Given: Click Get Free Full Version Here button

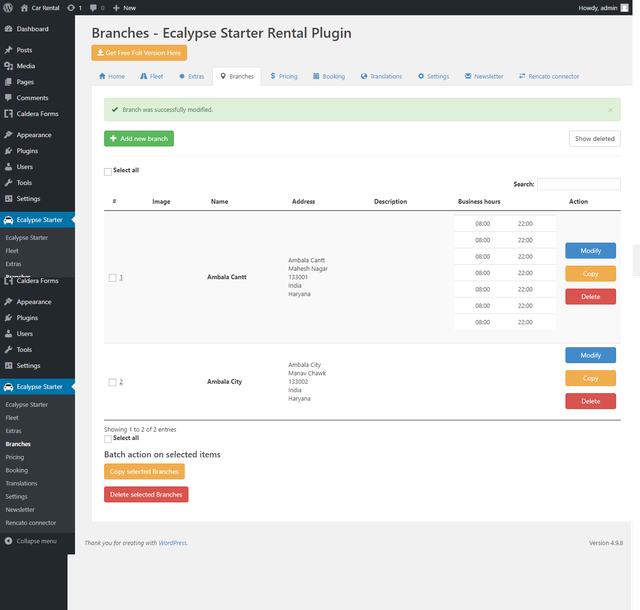Looking at the screenshot, I should tap(139, 53).
